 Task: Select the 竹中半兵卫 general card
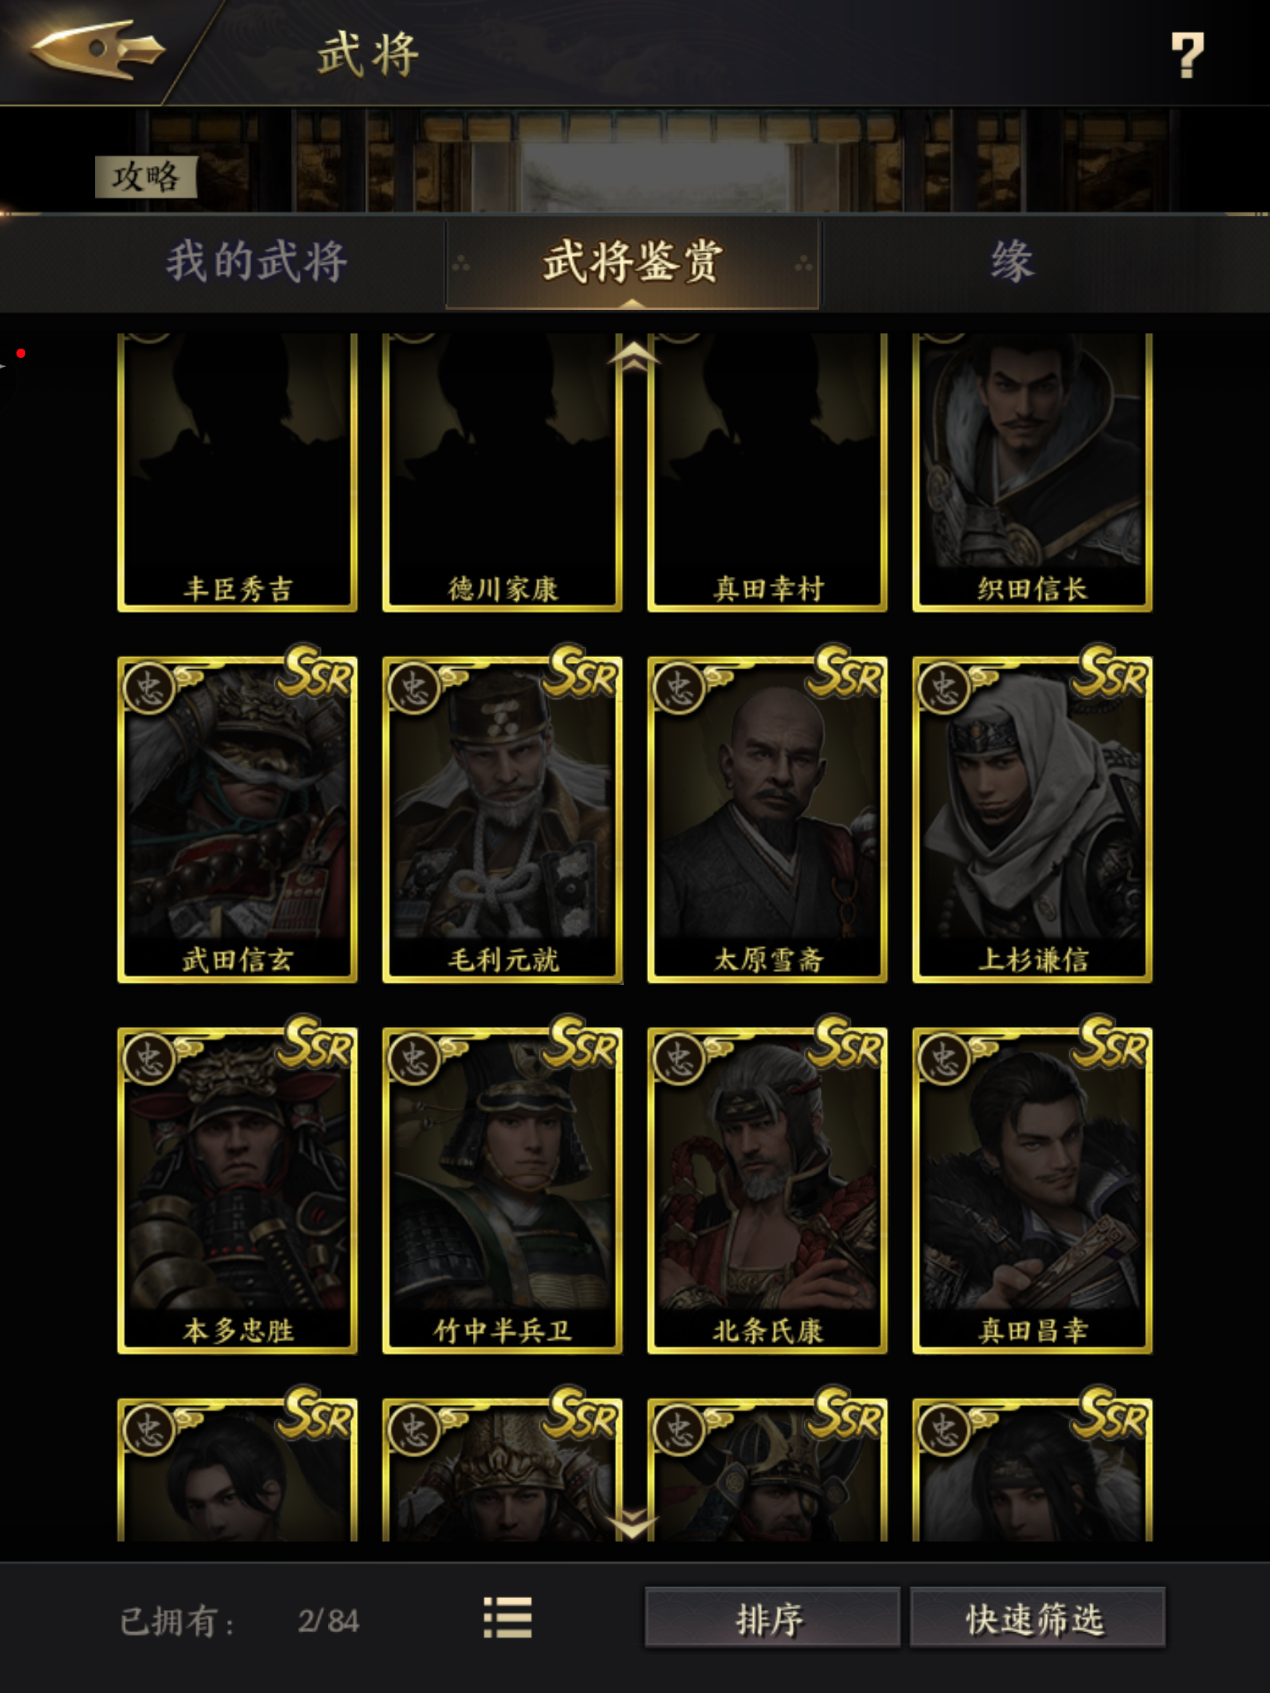tap(502, 1191)
